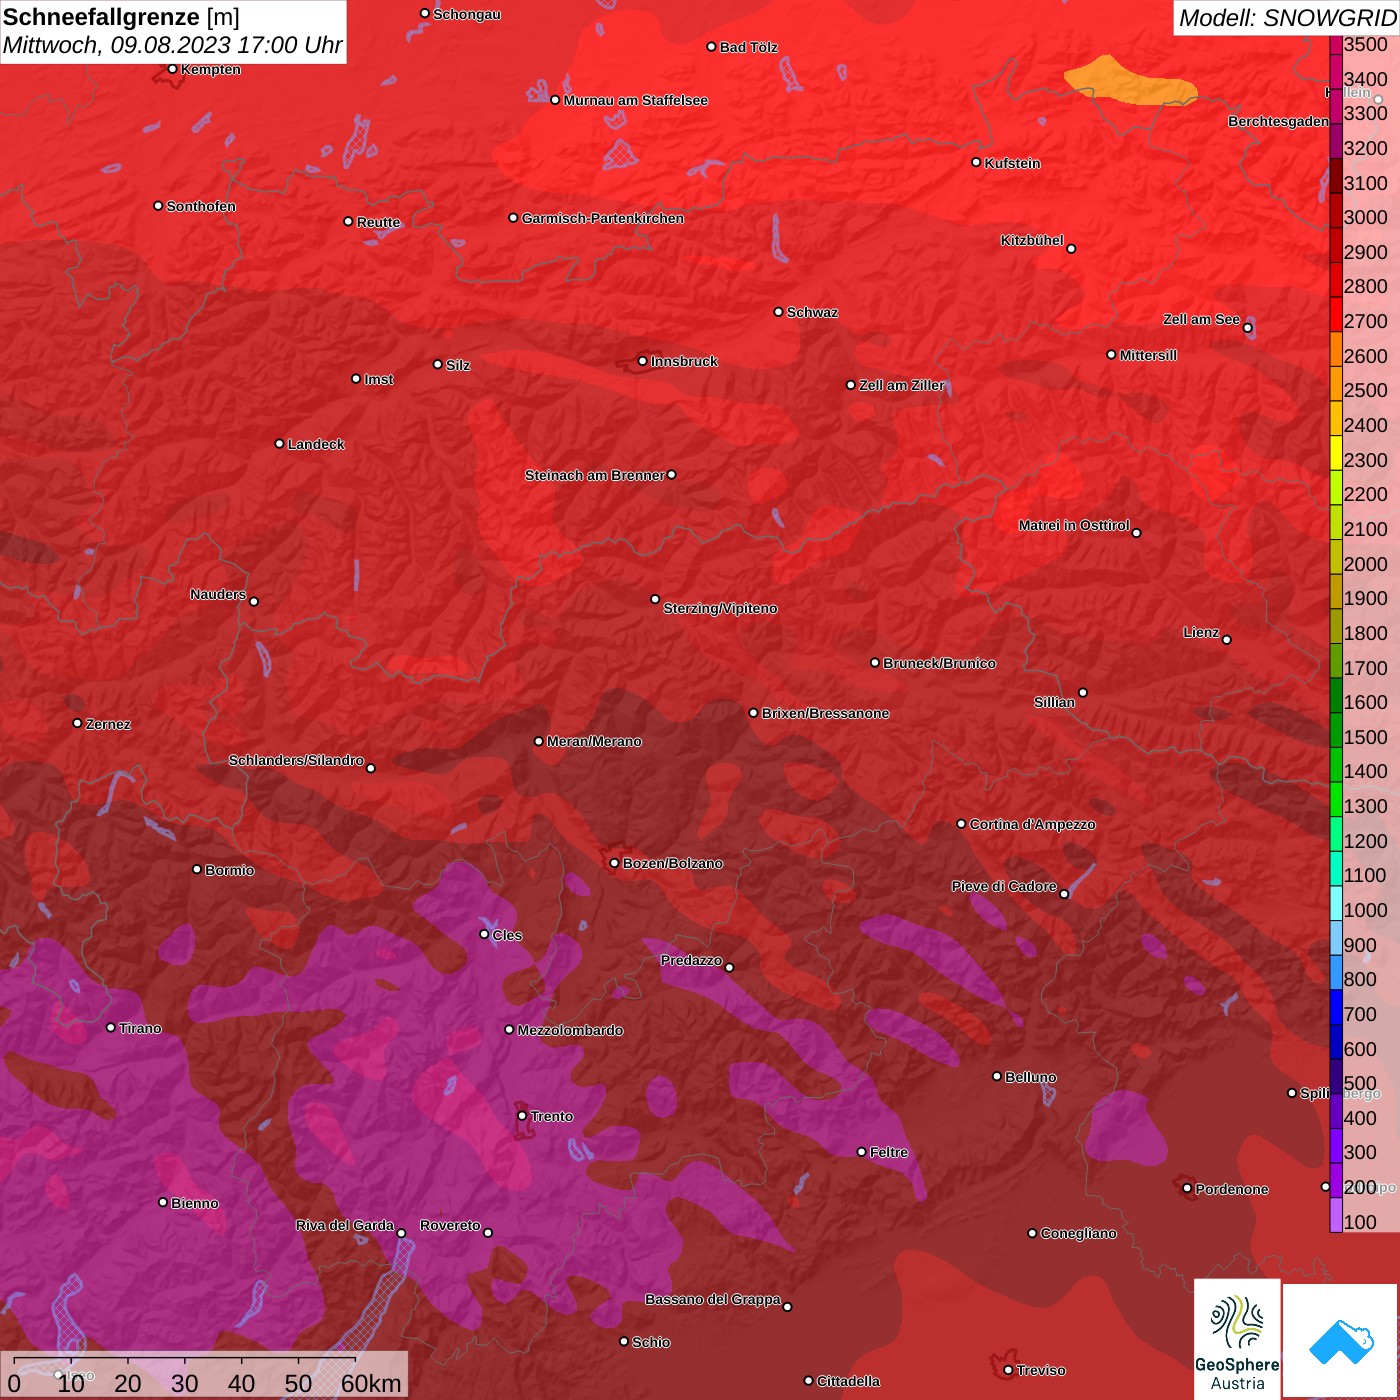This screenshot has width=1400, height=1400.
Task: Click the Zell am Ziller label
Action: pyautogui.click(x=901, y=385)
